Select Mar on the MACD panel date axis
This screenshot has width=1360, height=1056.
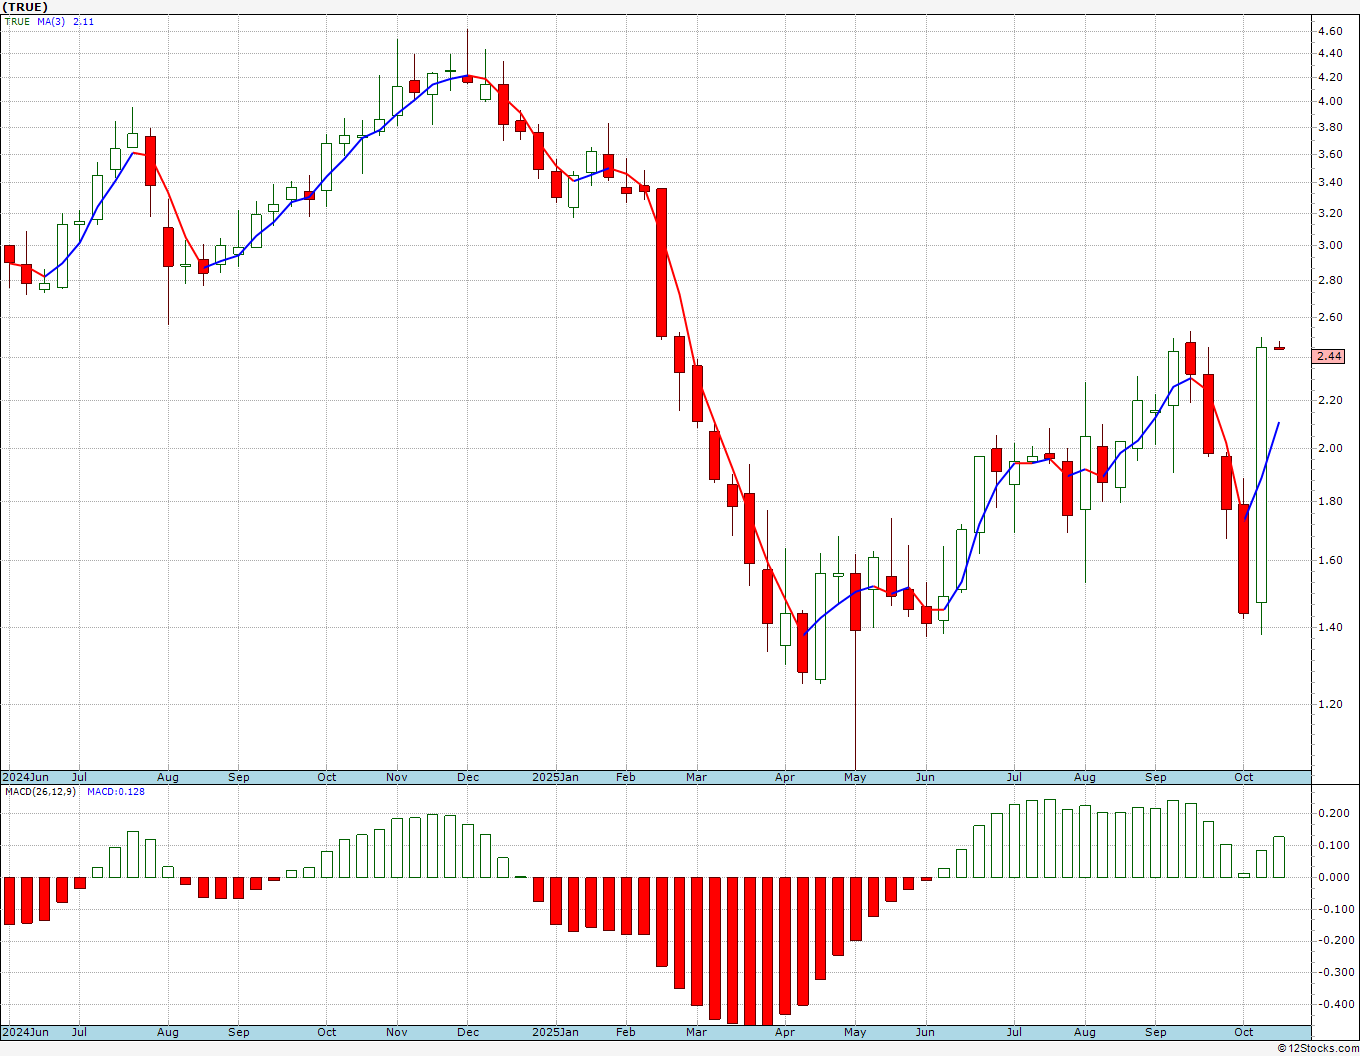point(696,1032)
